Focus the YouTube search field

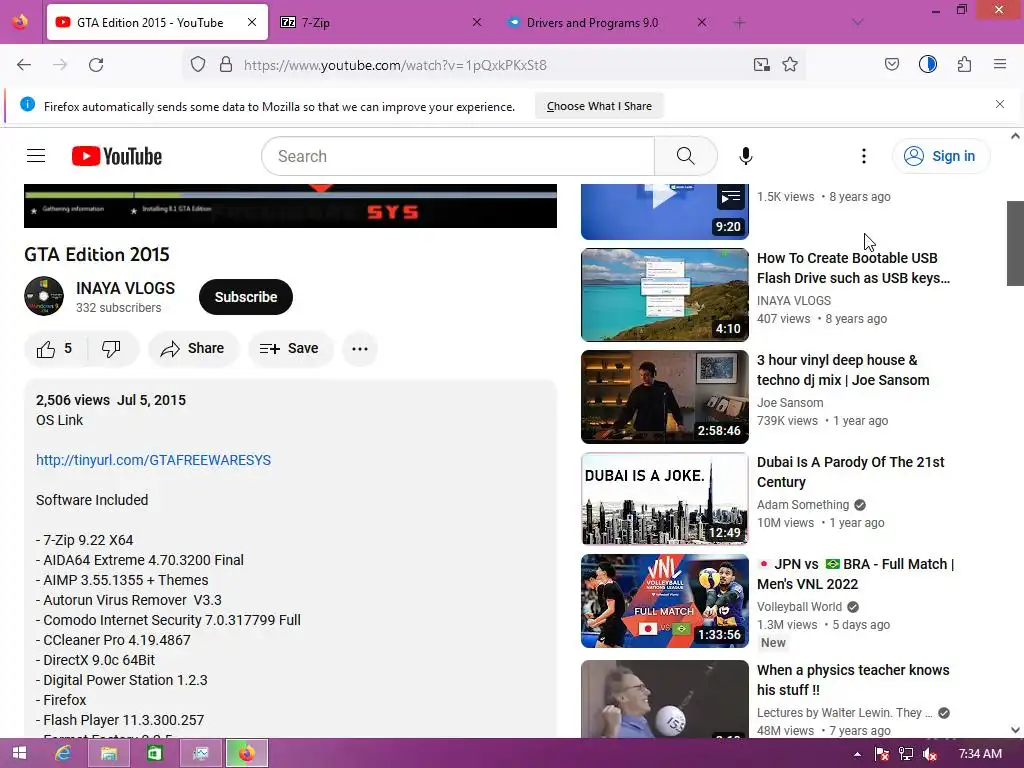tap(458, 156)
